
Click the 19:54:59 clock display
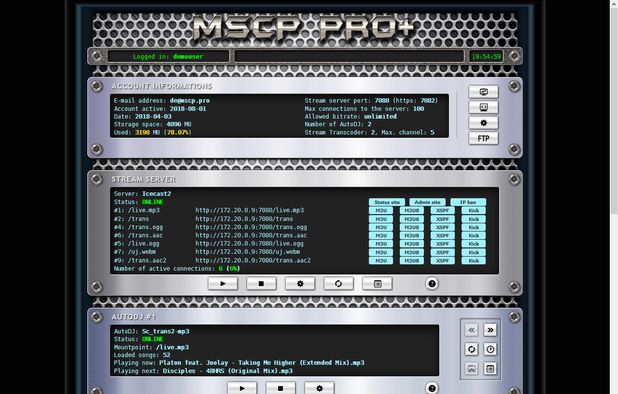click(x=486, y=56)
